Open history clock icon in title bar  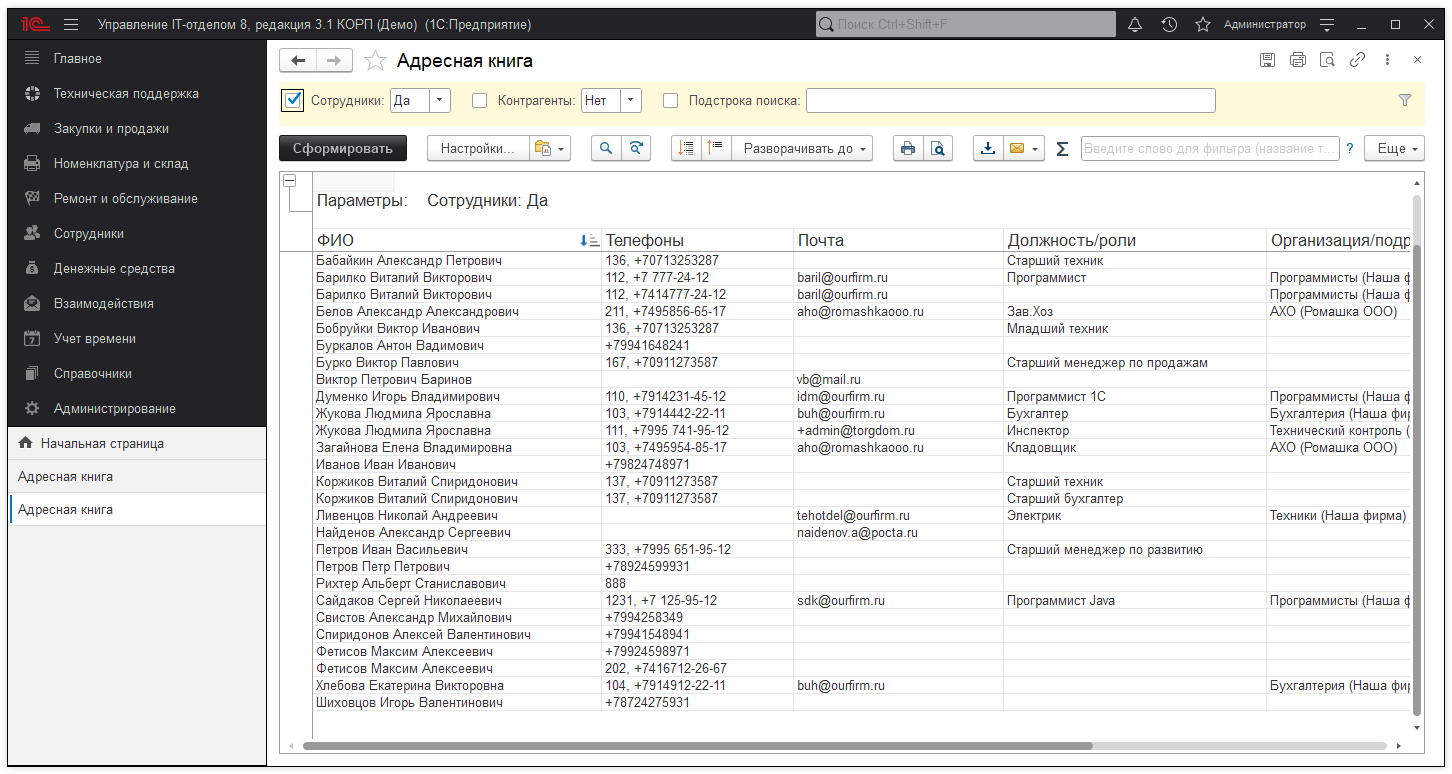(1169, 24)
